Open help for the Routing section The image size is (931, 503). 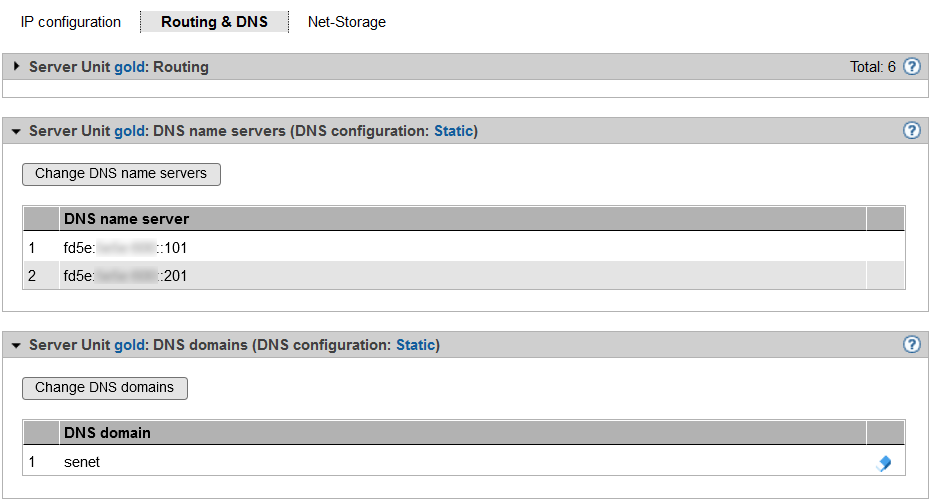[911, 67]
